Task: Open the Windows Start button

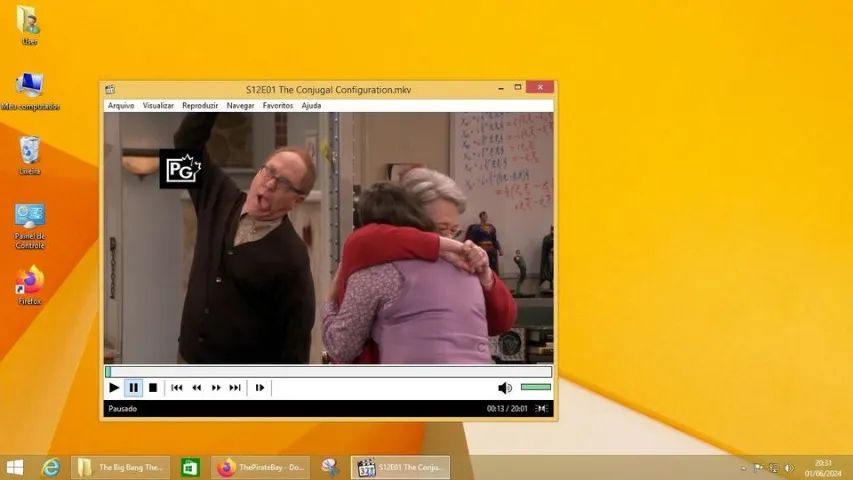Action: (x=15, y=467)
